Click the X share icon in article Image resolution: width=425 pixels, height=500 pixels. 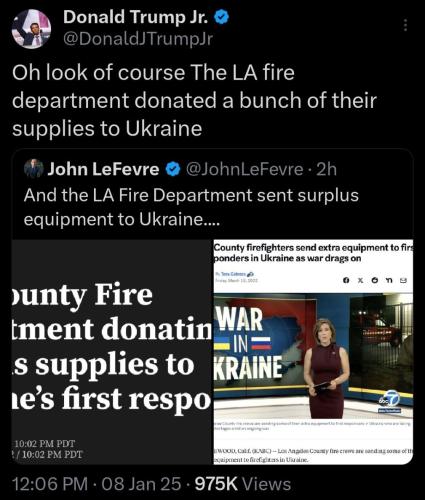pyautogui.click(x=360, y=280)
